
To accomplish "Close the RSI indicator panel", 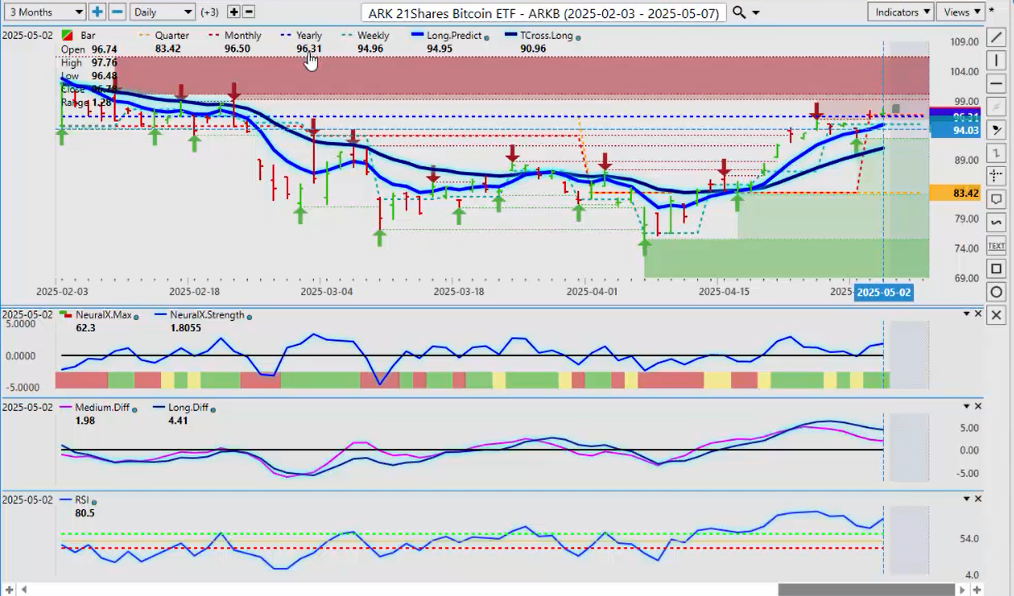I will pos(978,498).
